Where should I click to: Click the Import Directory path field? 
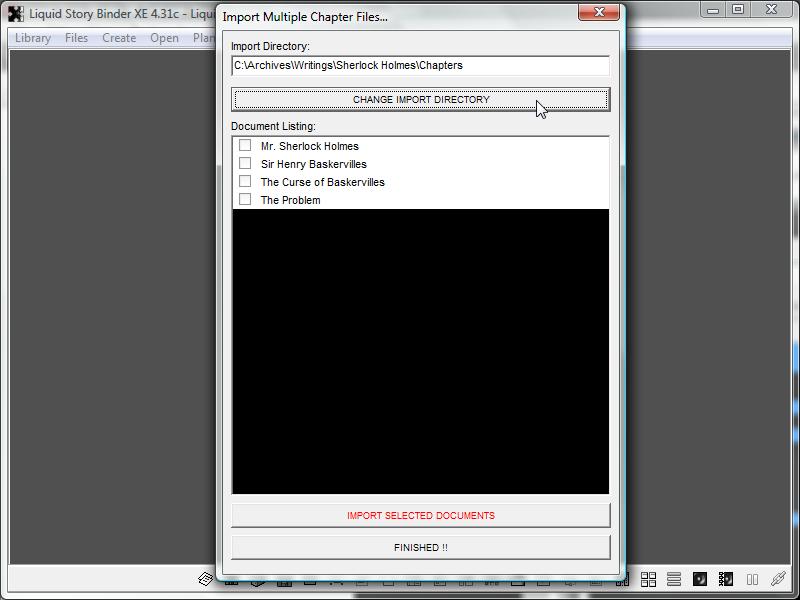[x=420, y=66]
